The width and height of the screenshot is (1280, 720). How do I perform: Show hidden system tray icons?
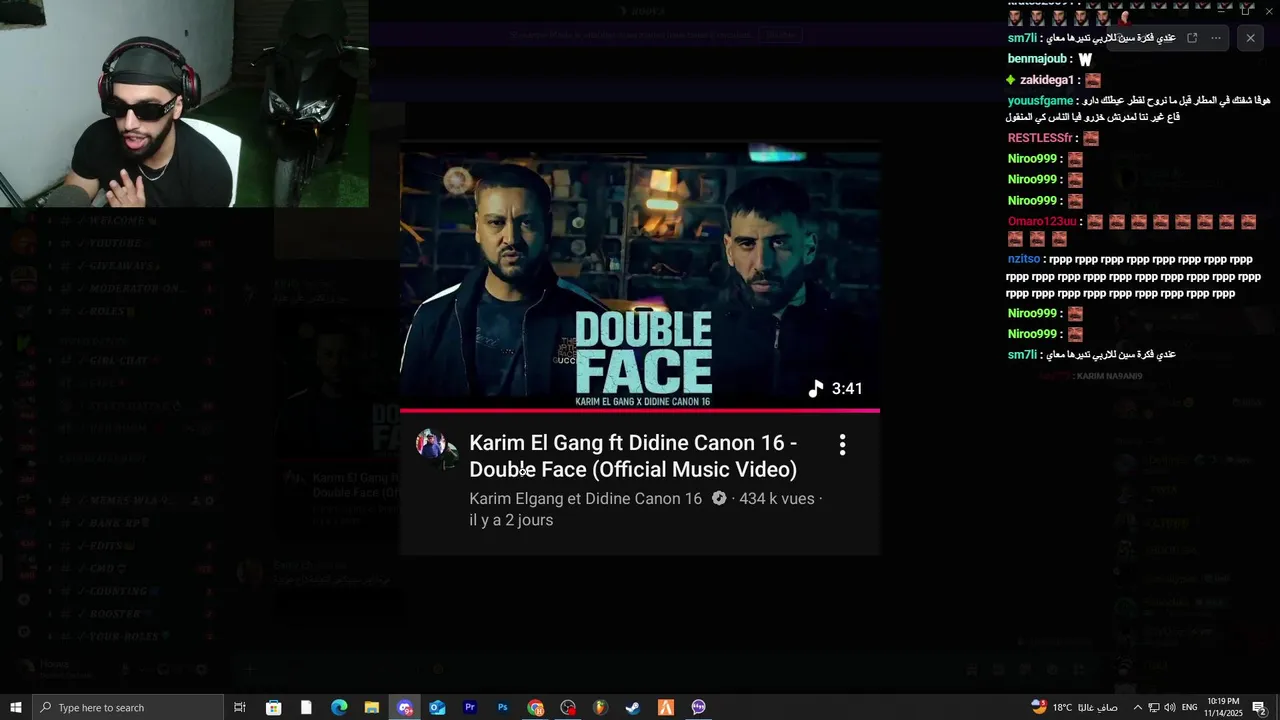pos(1137,707)
